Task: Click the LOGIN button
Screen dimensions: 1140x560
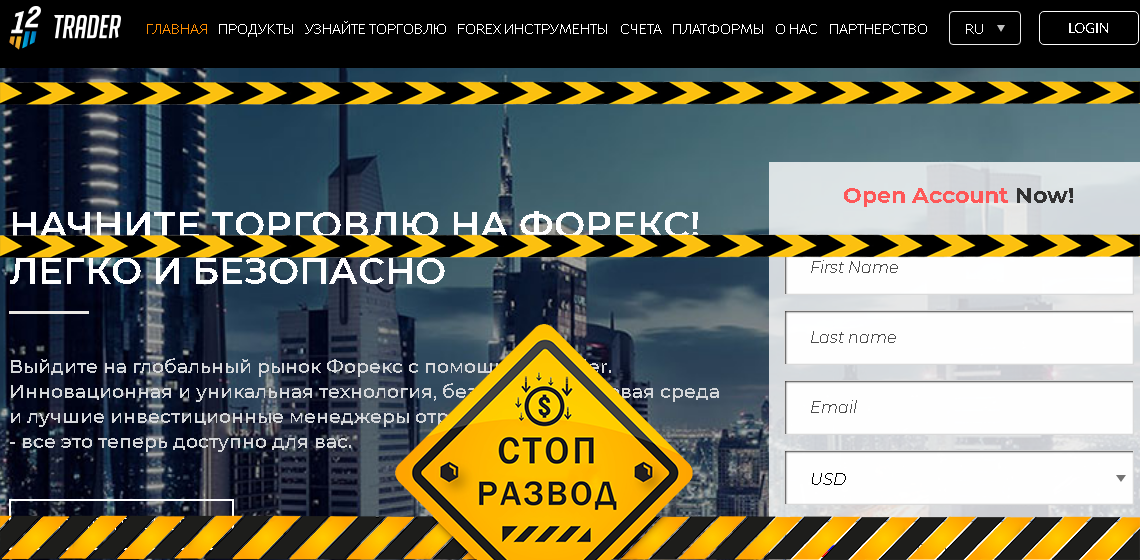Action: 1088,28
